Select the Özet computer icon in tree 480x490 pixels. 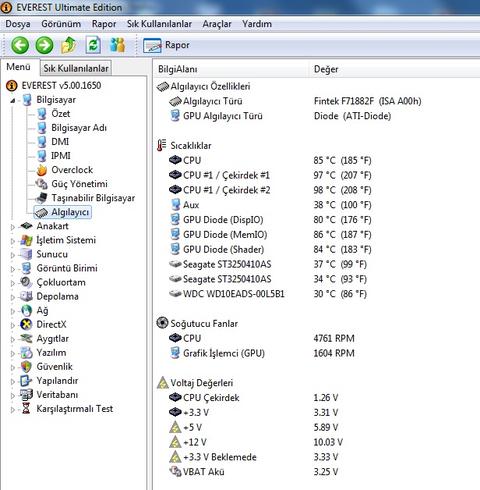[x=42, y=114]
